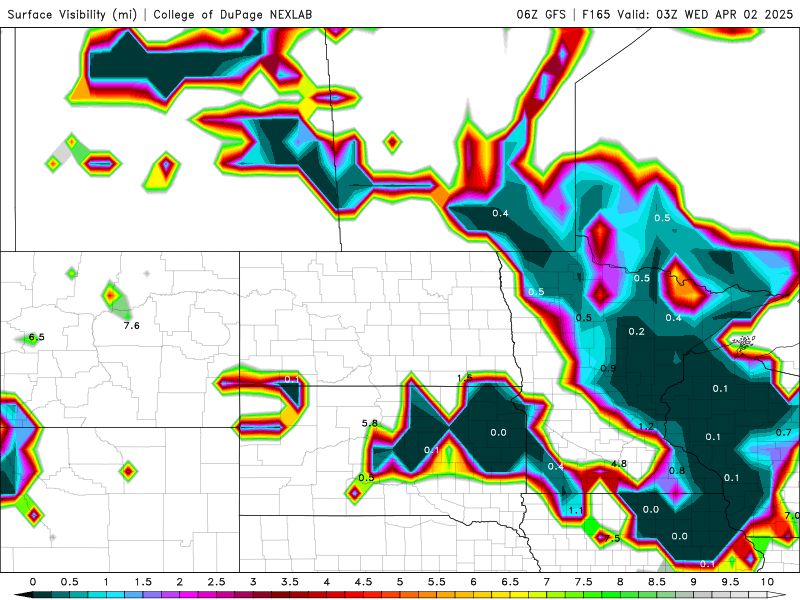Click the 1.5 visibility value on map
The width and height of the screenshot is (800, 600).
[464, 378]
